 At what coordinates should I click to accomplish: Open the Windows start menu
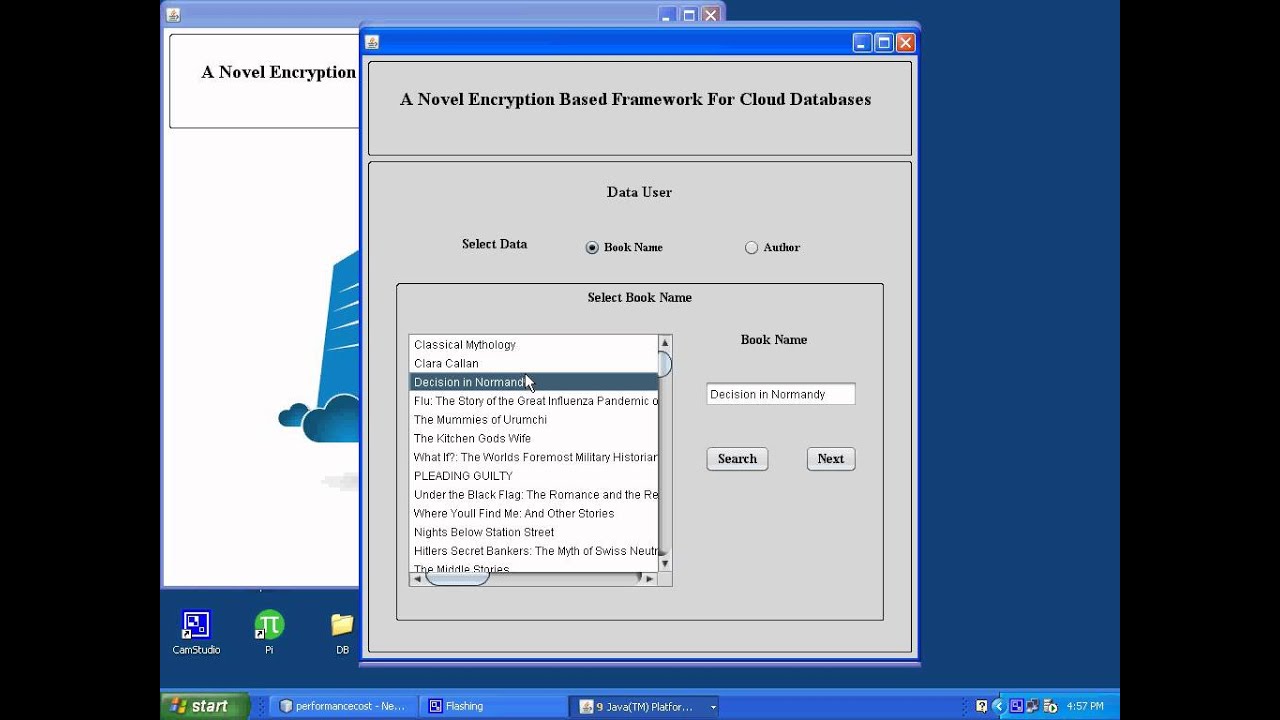click(204, 706)
